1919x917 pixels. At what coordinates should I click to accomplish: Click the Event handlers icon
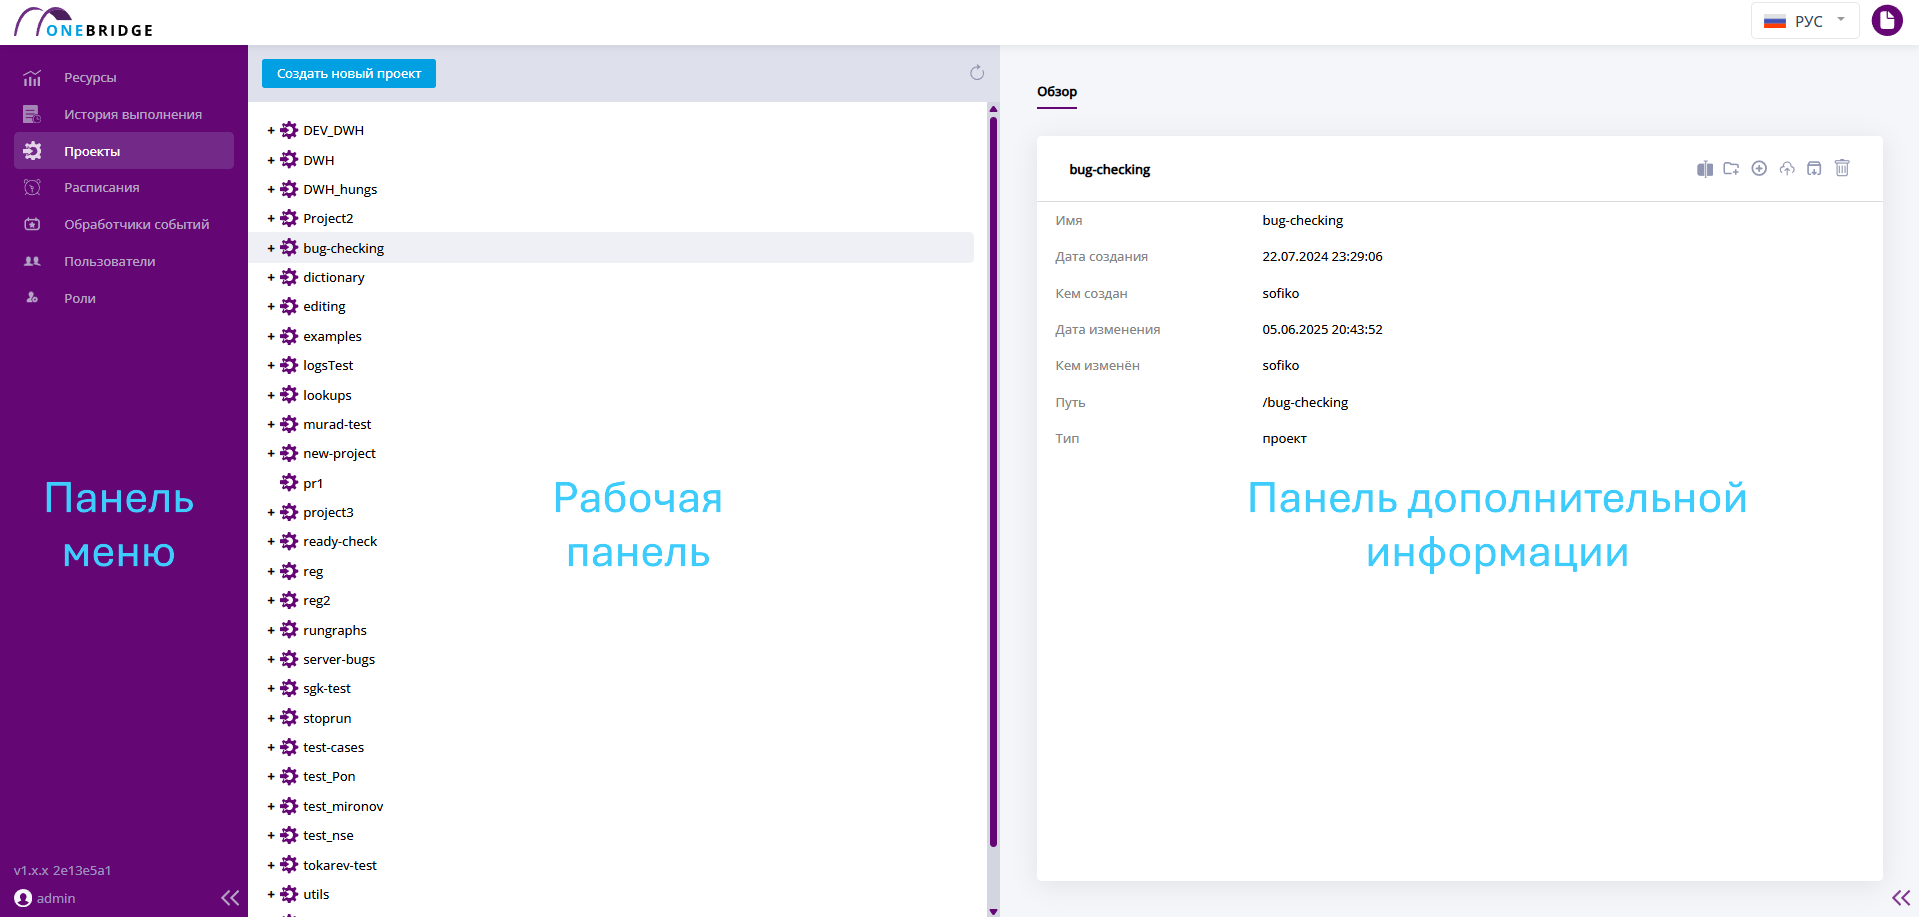[x=32, y=225]
